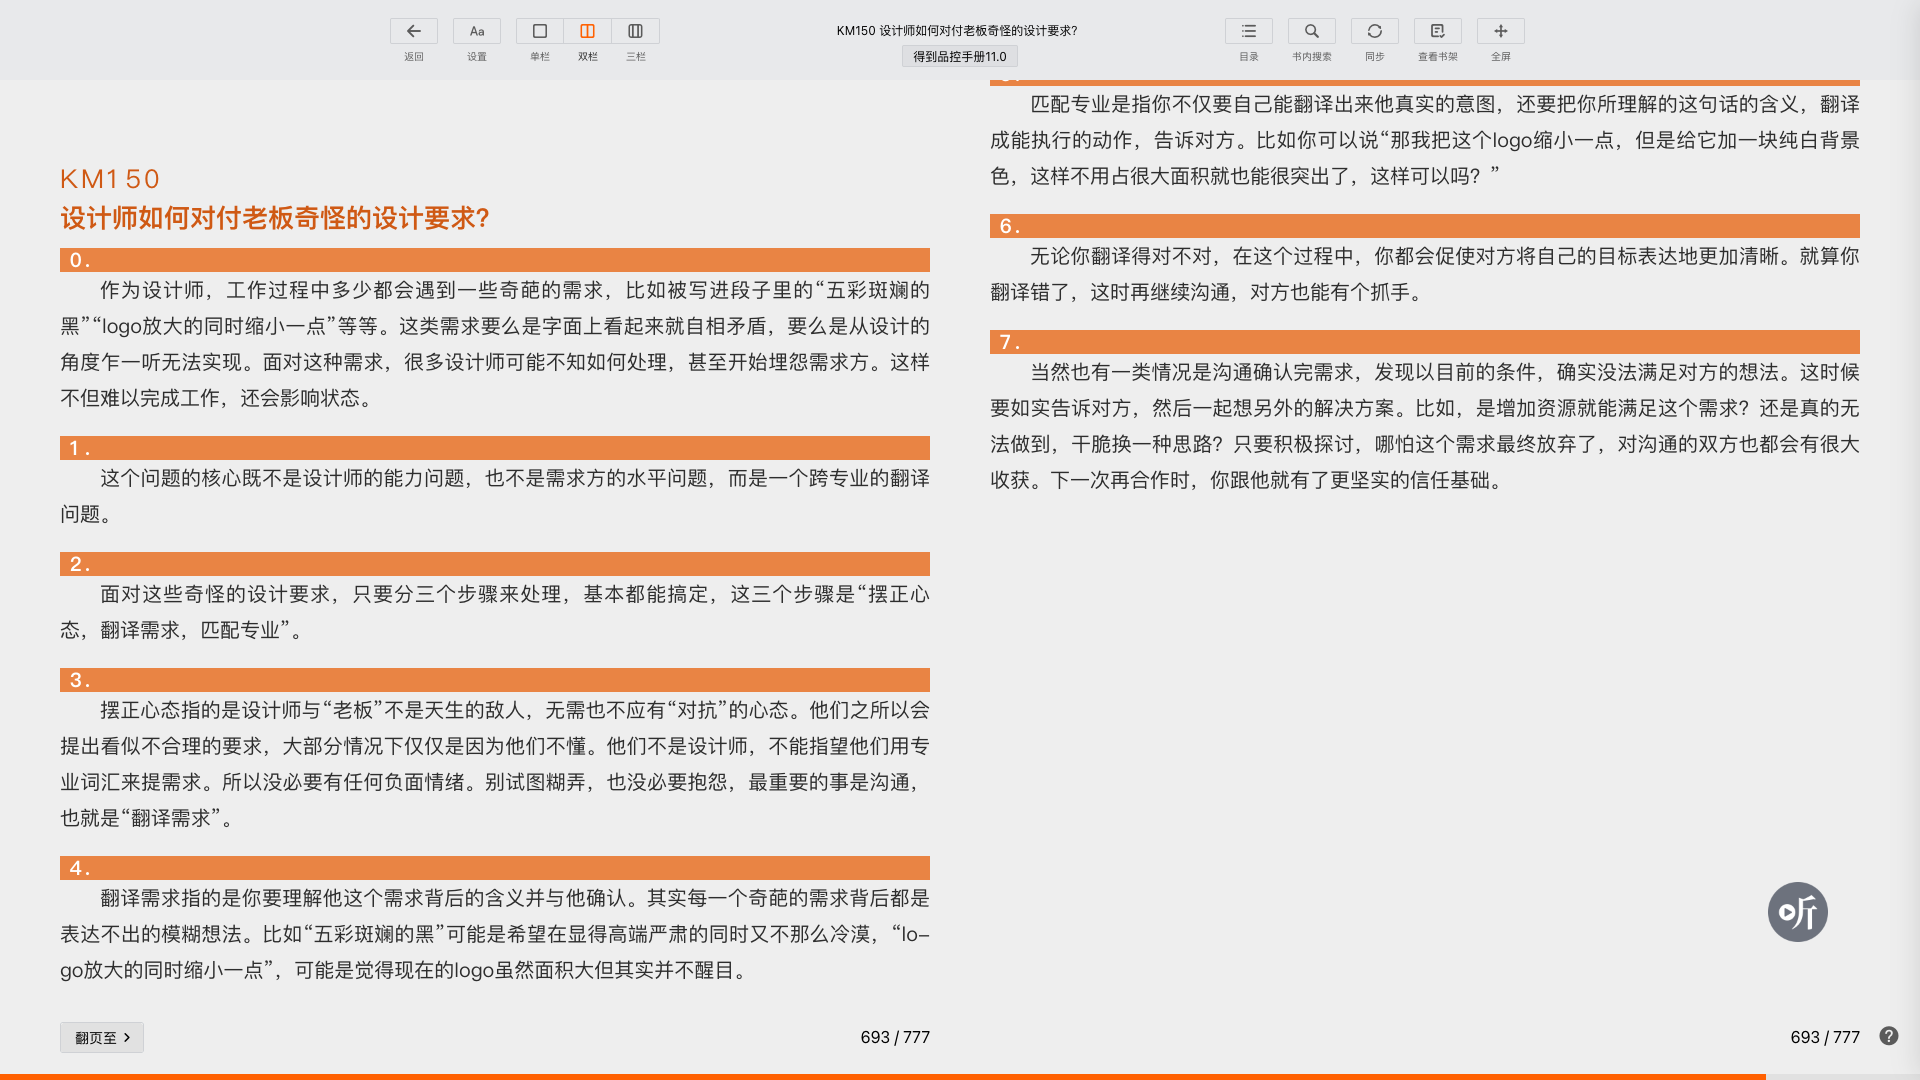Click the left page number 693 / 777
Screen dimensions: 1920x1080
[895, 1037]
